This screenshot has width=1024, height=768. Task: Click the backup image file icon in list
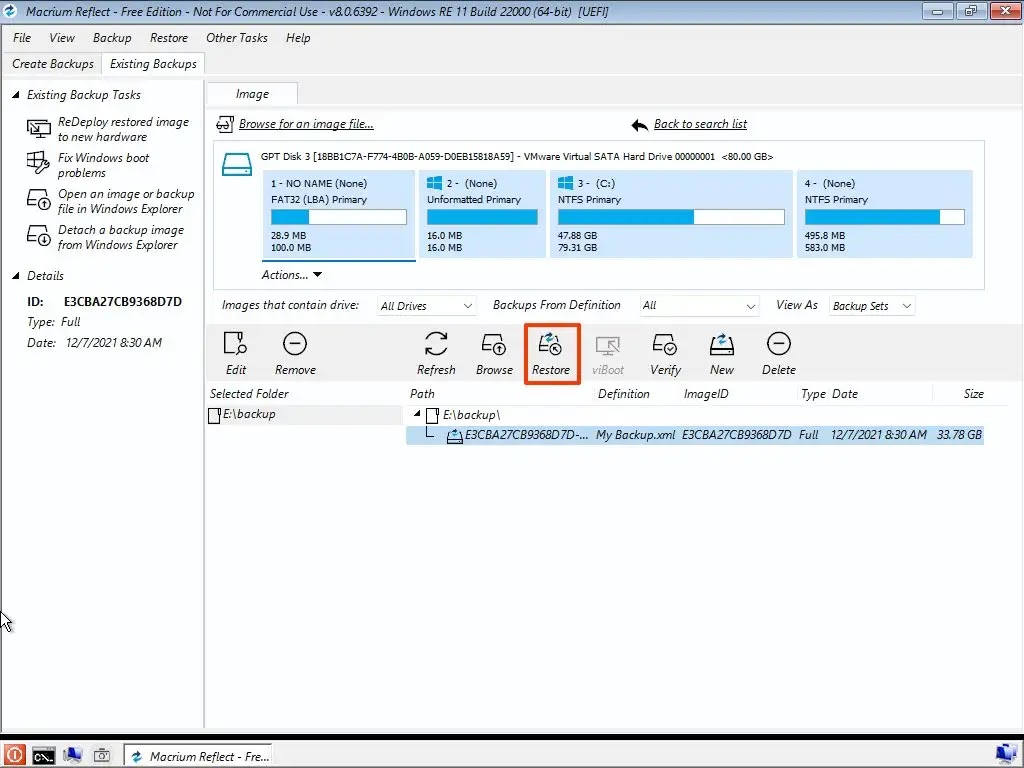[455, 436]
